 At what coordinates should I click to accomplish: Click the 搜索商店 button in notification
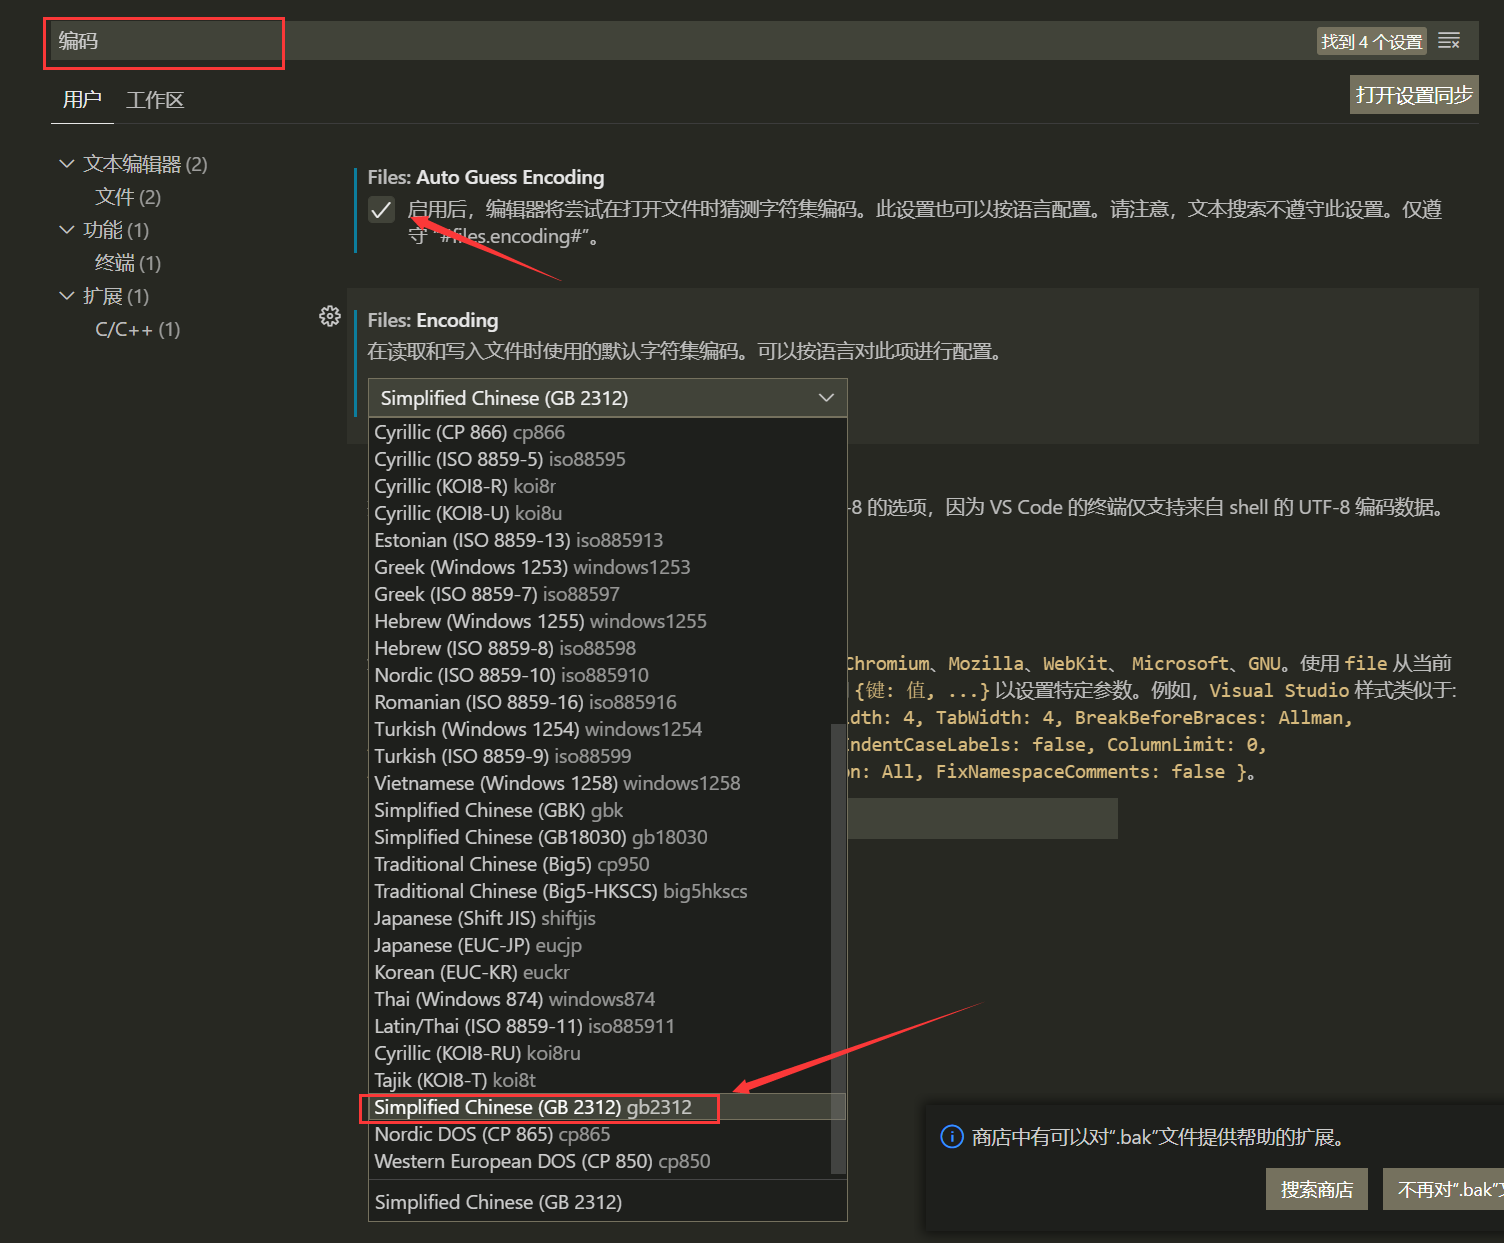[1316, 1188]
